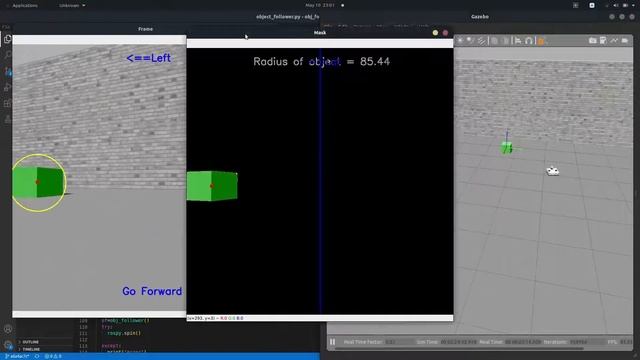Click circled green cube in Frame window
640x360 pixels.
point(38,182)
